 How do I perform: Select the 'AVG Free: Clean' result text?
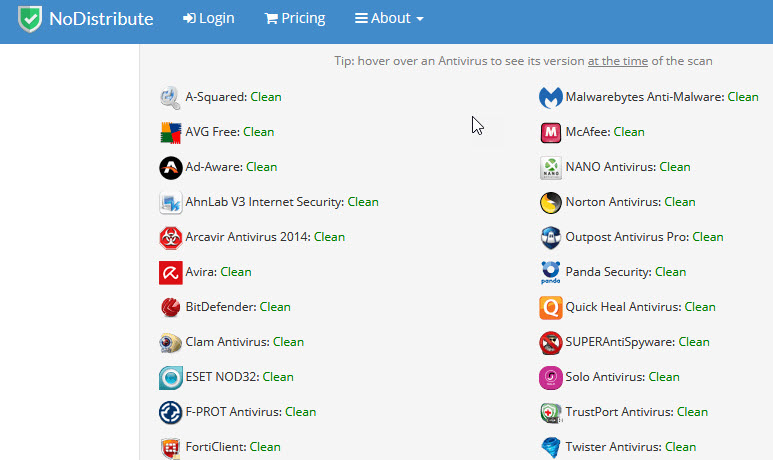tap(230, 132)
